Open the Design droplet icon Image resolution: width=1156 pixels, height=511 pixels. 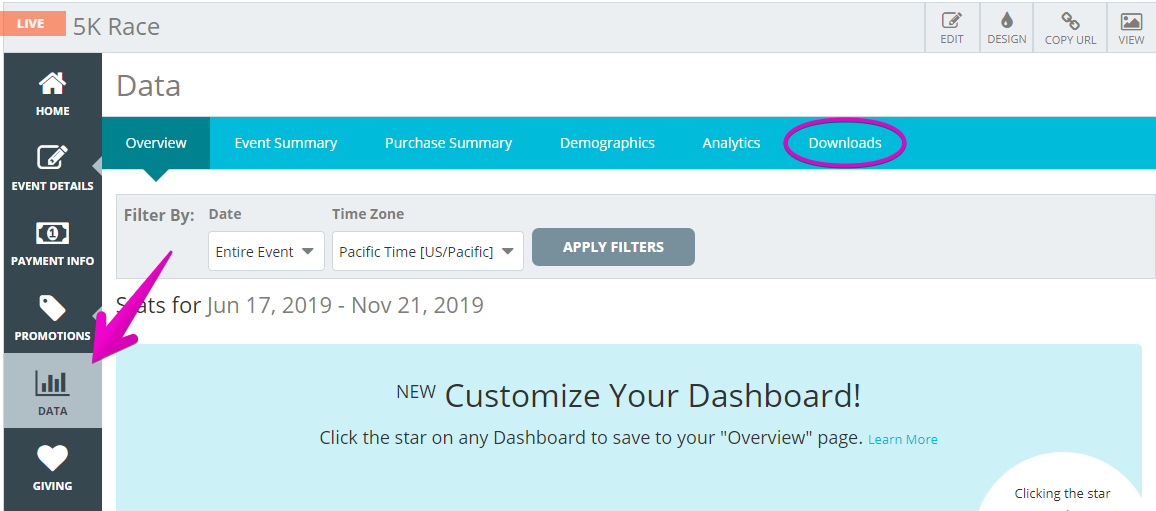pos(1006,21)
